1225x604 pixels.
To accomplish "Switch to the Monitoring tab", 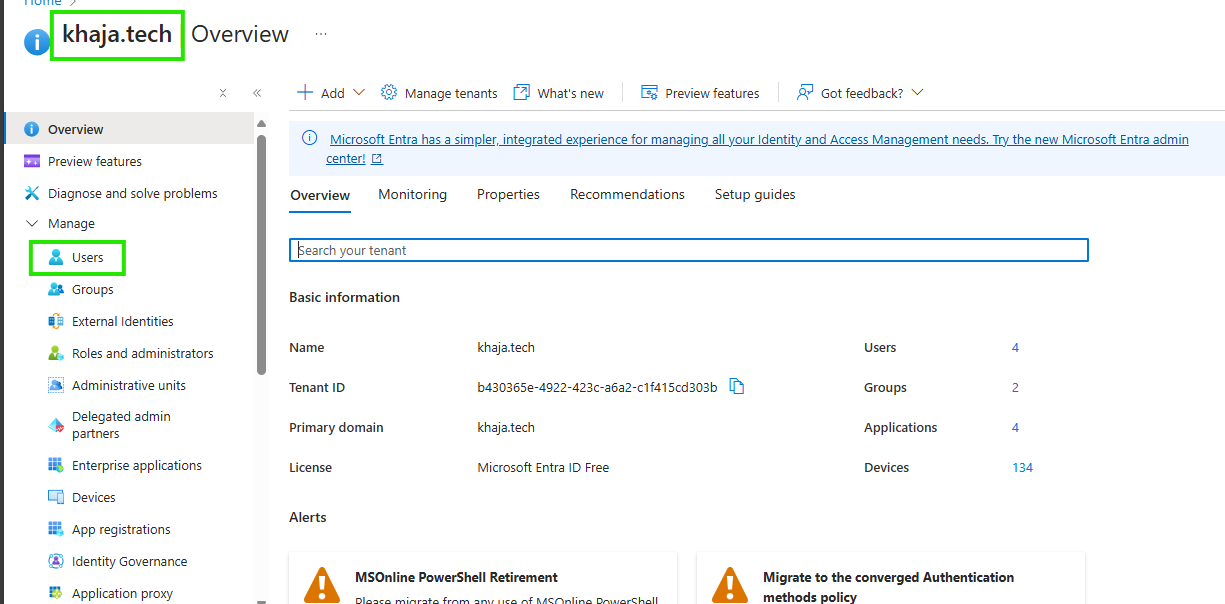I will point(412,194).
